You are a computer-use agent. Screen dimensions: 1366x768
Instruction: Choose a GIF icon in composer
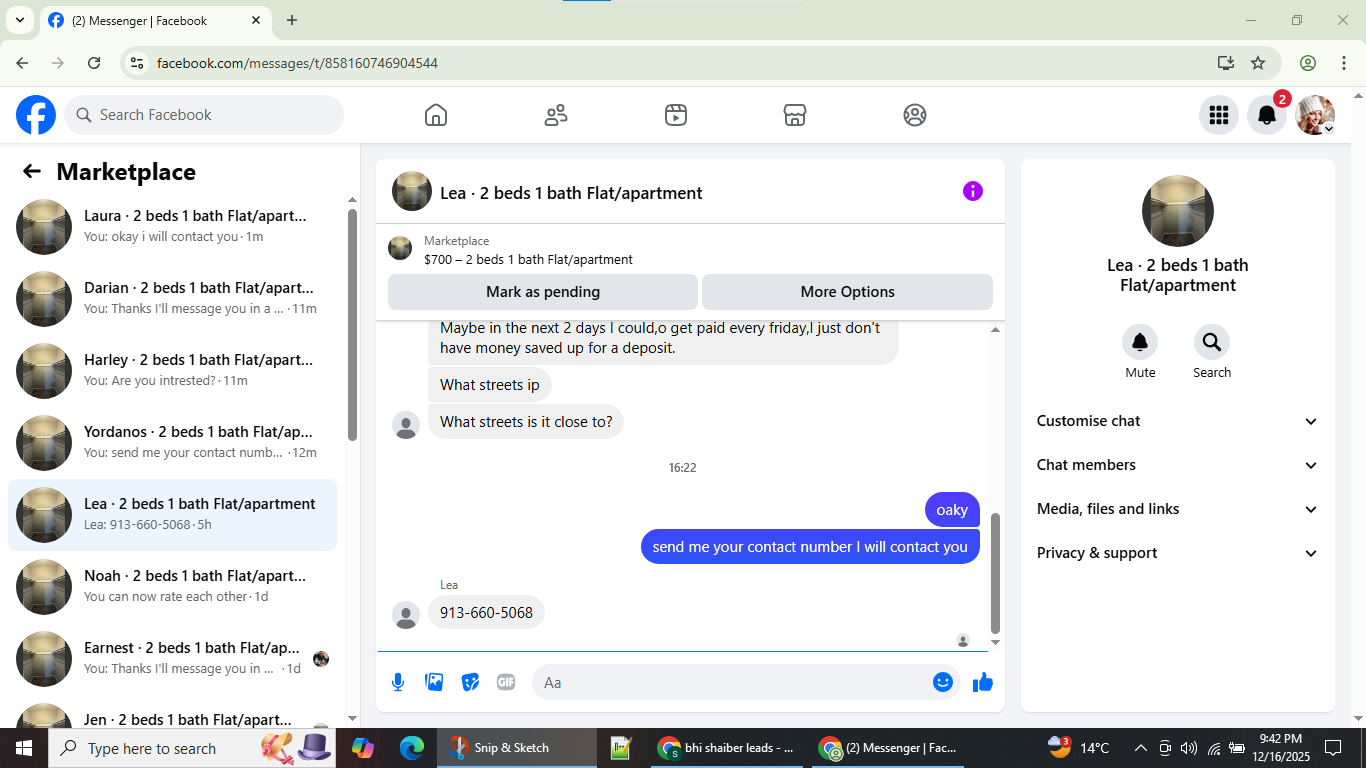tap(506, 682)
